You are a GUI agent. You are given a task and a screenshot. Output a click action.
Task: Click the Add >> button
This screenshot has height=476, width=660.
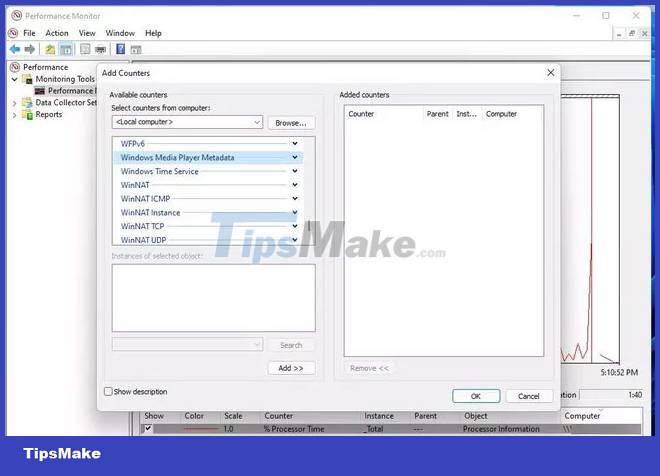click(291, 368)
